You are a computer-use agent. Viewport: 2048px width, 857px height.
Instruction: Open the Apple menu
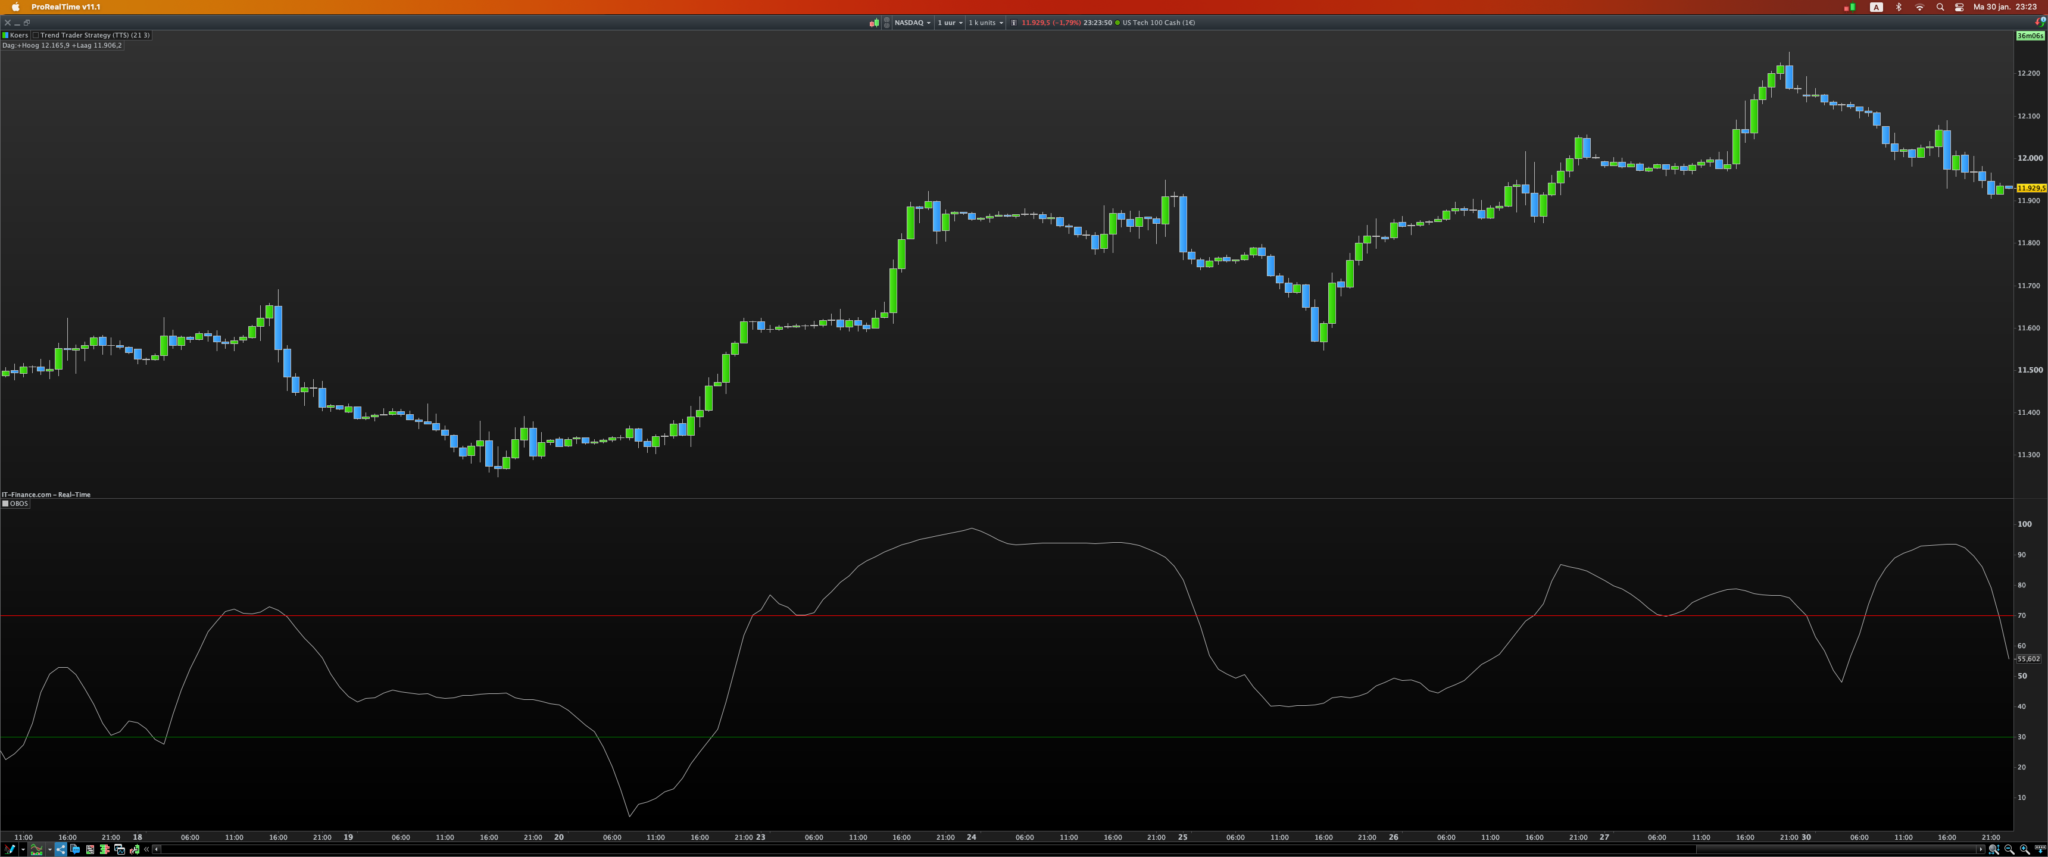tap(15, 7)
